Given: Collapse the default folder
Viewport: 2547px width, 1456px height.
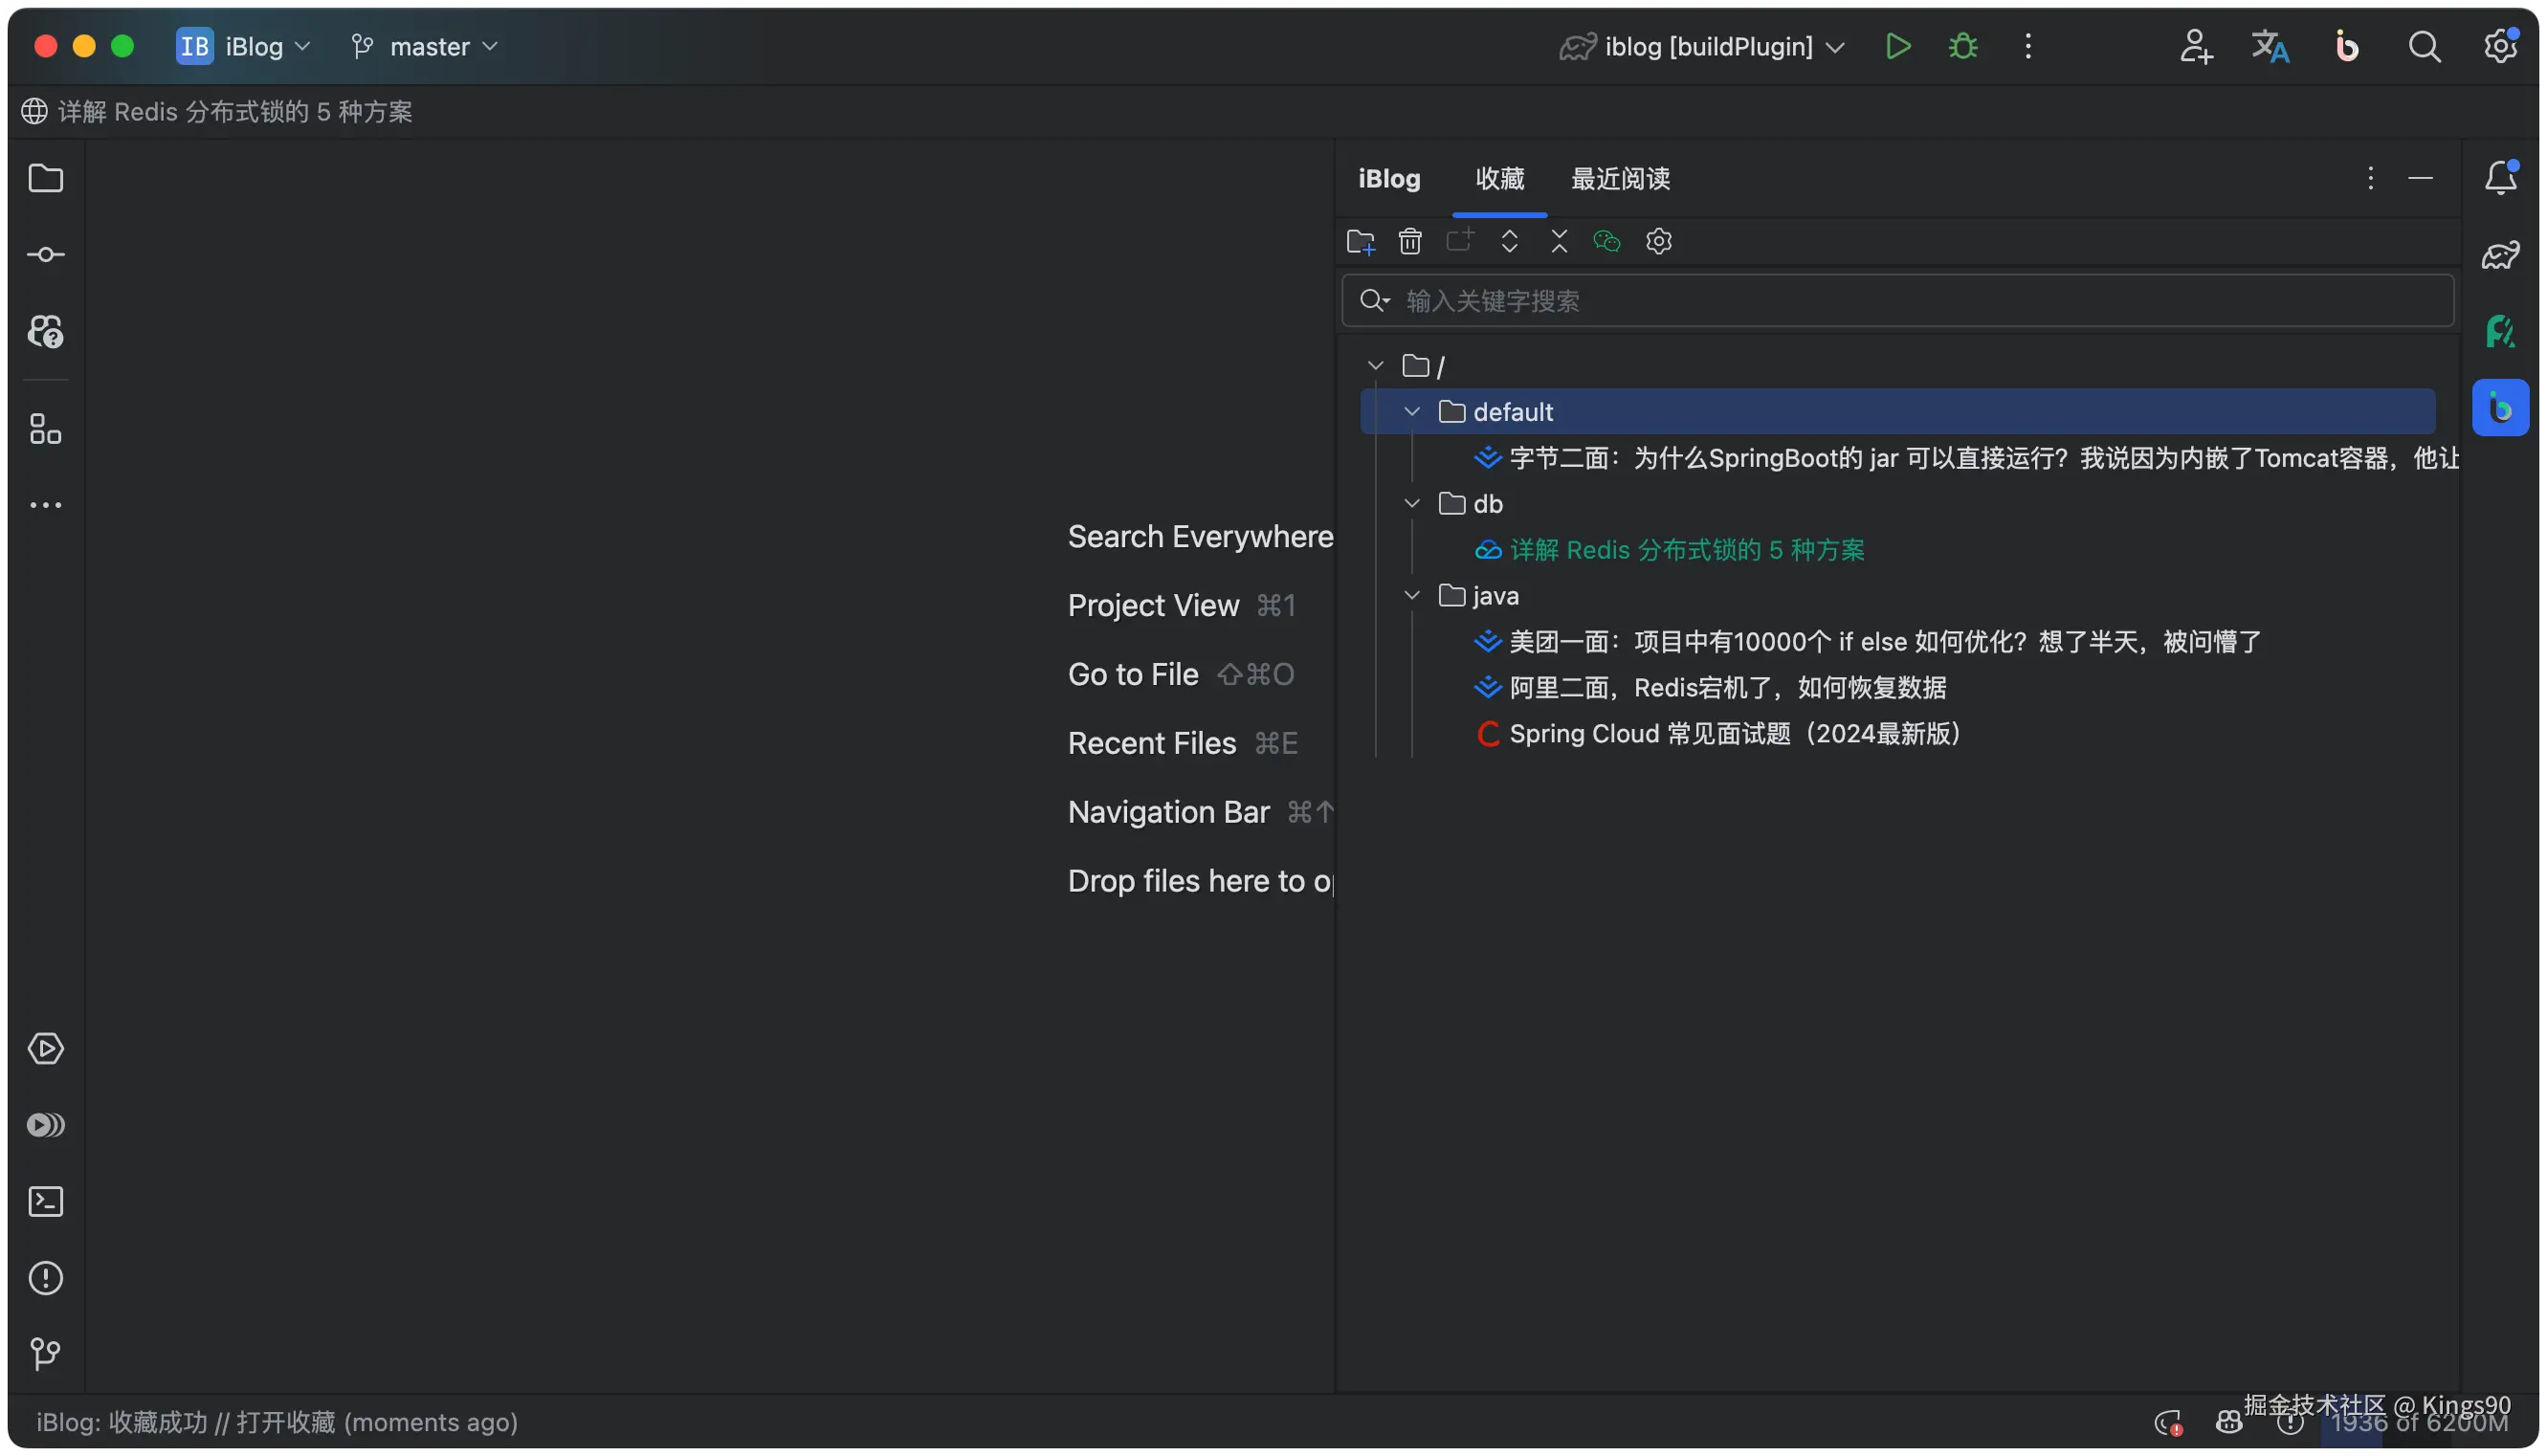Looking at the screenshot, I should coord(1412,412).
